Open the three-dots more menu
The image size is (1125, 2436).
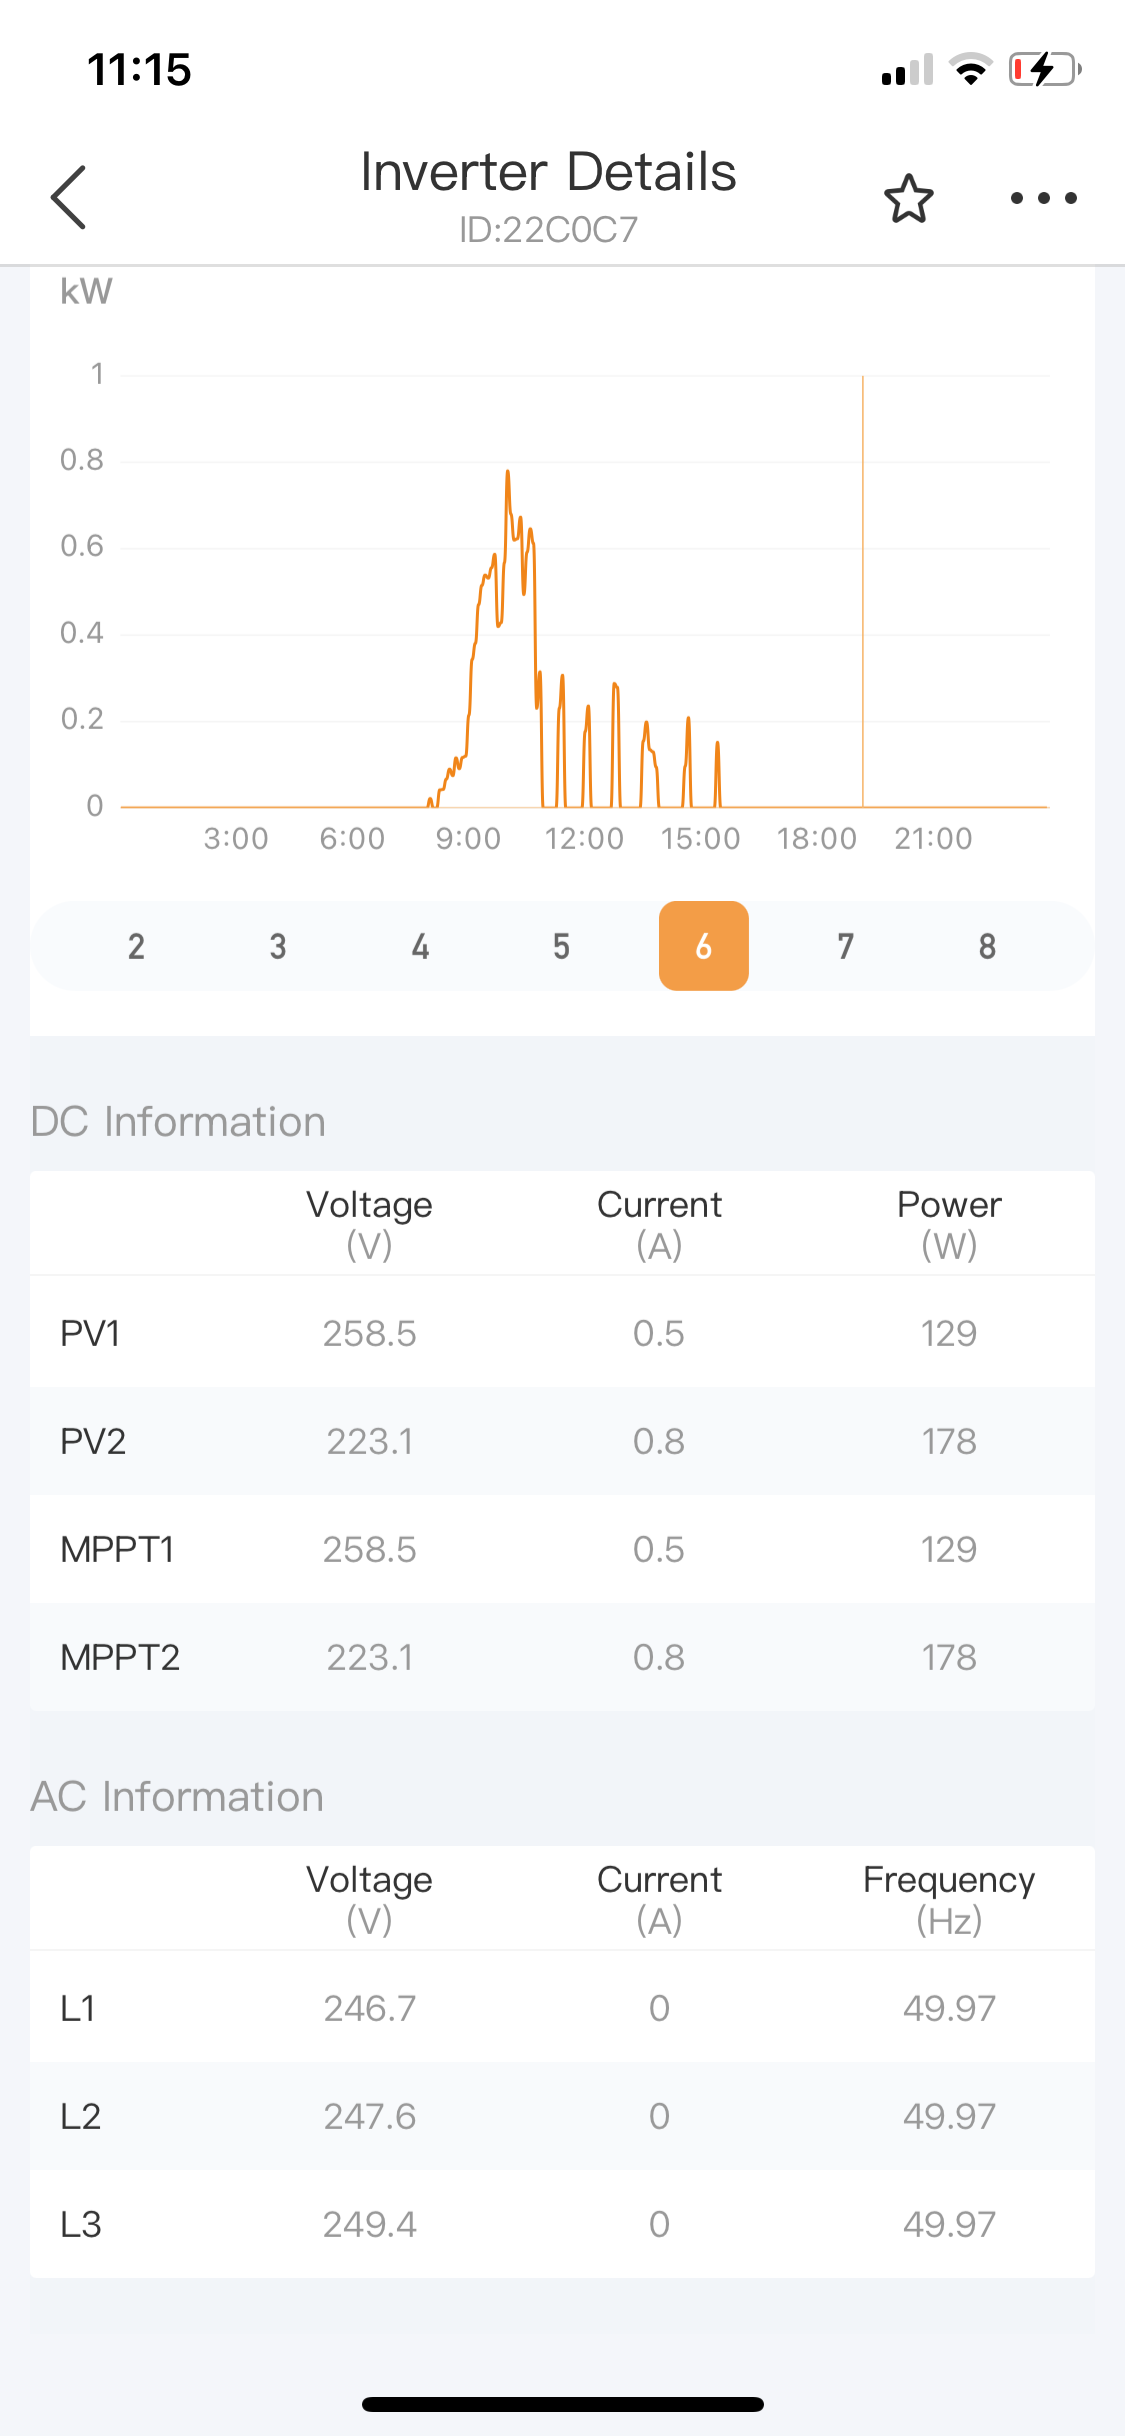click(1043, 198)
